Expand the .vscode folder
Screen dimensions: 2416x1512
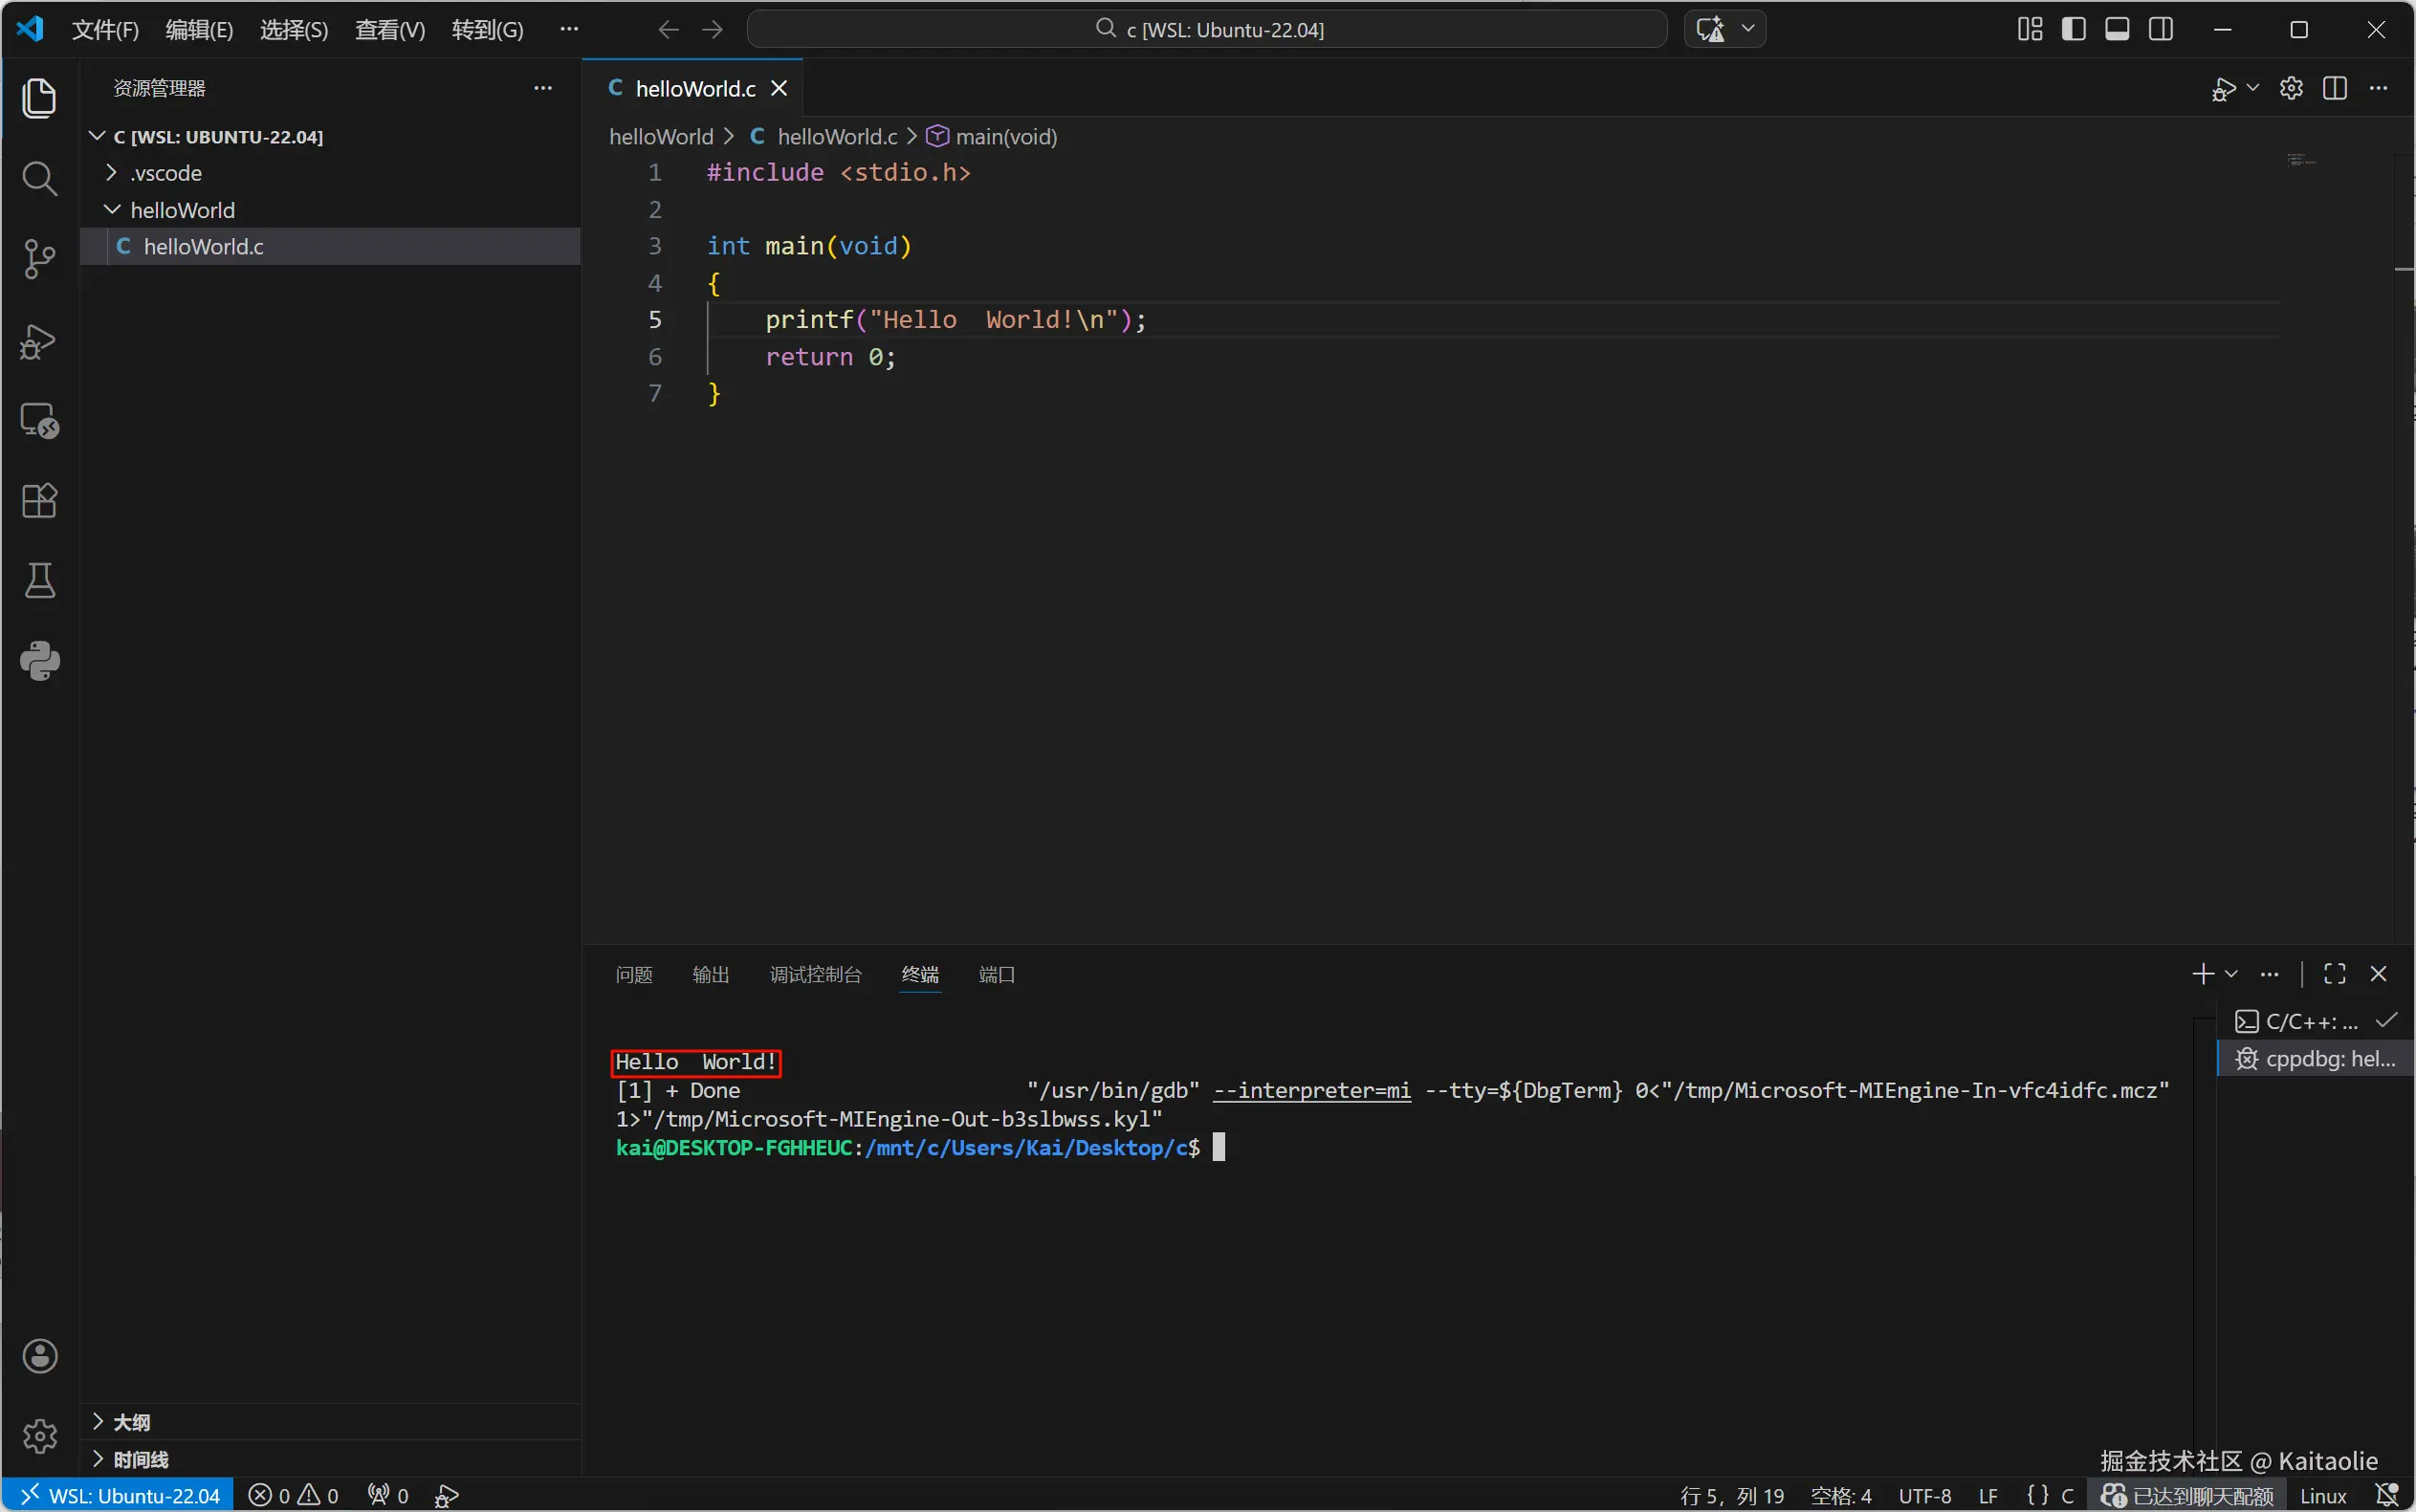(x=166, y=173)
